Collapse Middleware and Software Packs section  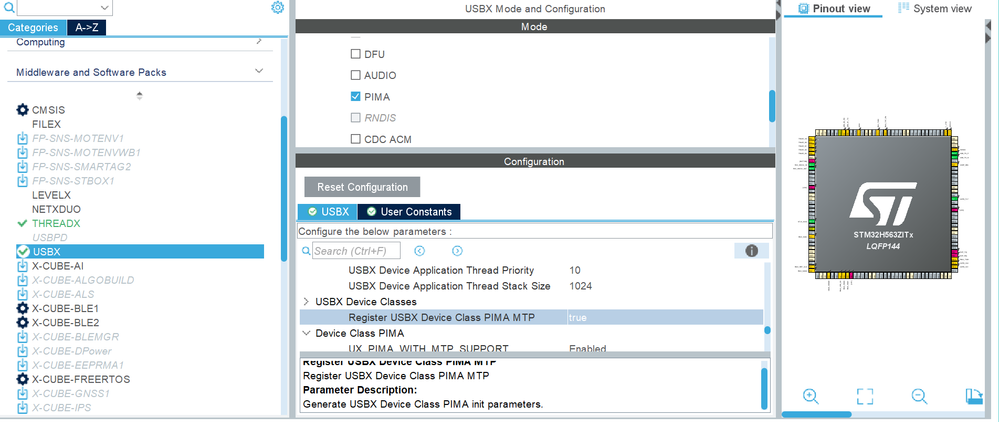click(259, 71)
